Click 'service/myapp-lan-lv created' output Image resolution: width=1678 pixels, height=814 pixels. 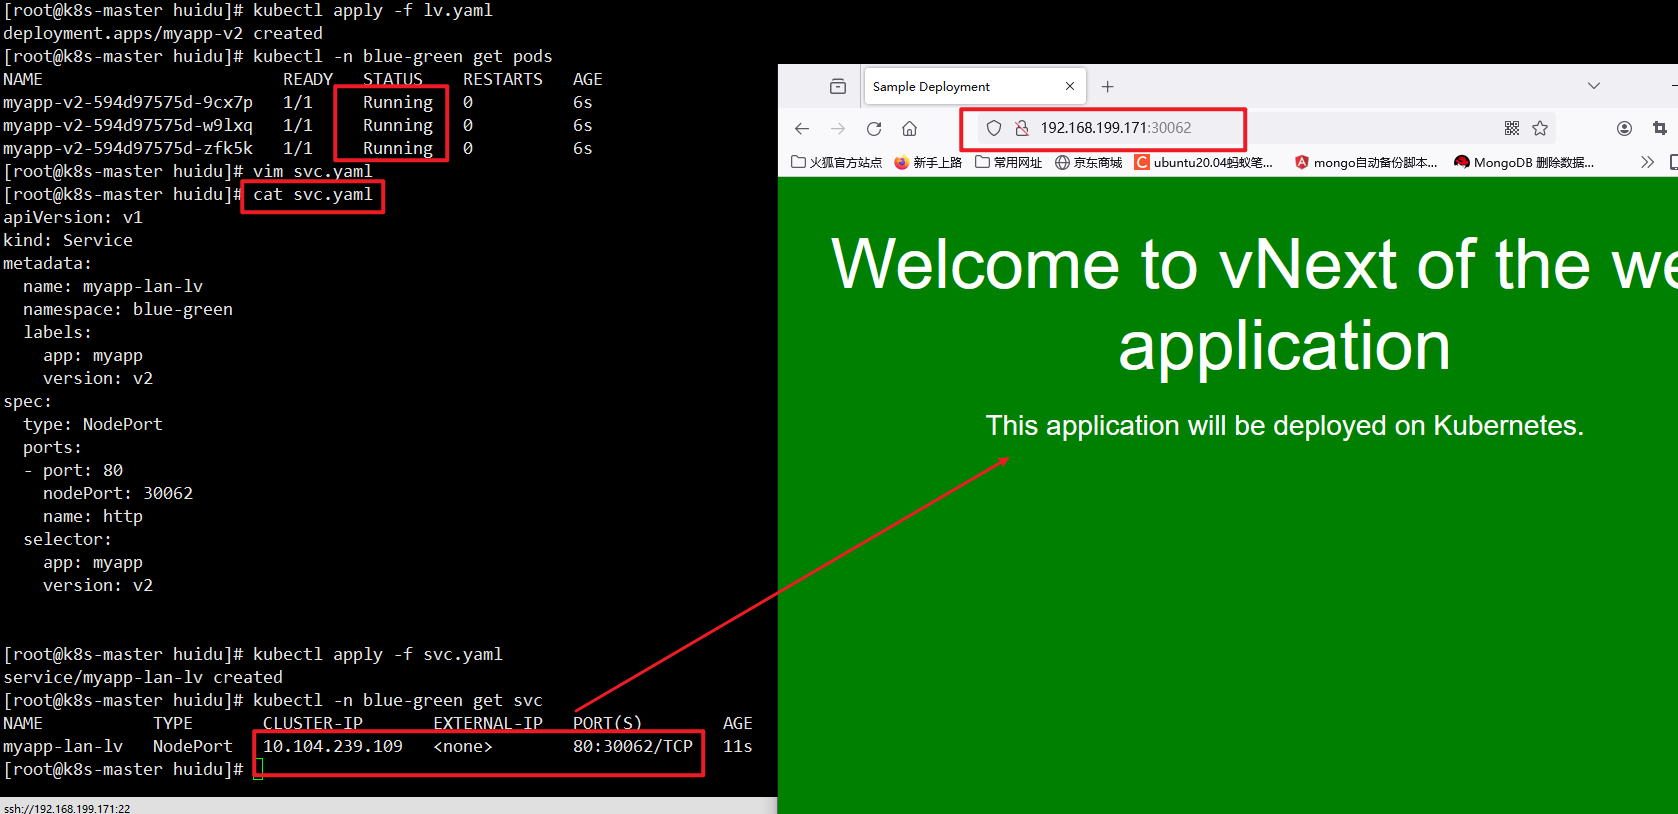pyautogui.click(x=143, y=677)
